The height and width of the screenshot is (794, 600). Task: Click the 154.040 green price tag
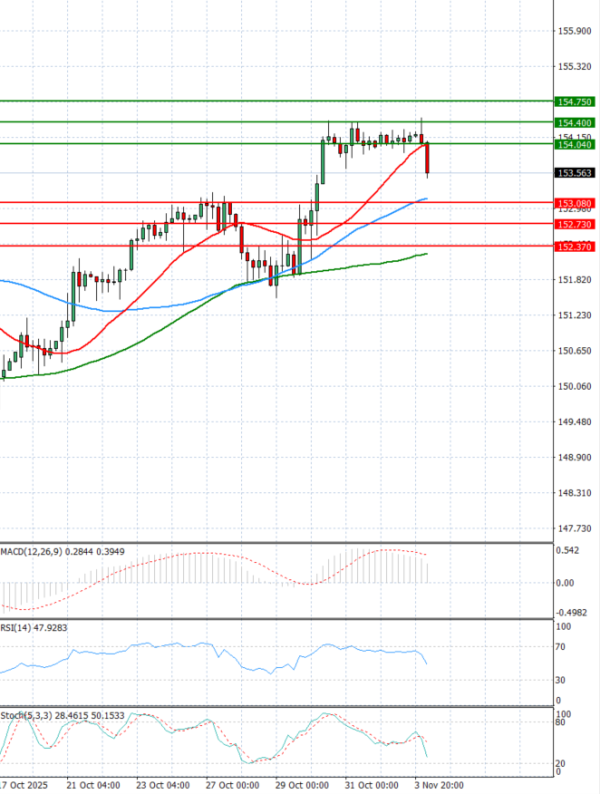coord(573,145)
